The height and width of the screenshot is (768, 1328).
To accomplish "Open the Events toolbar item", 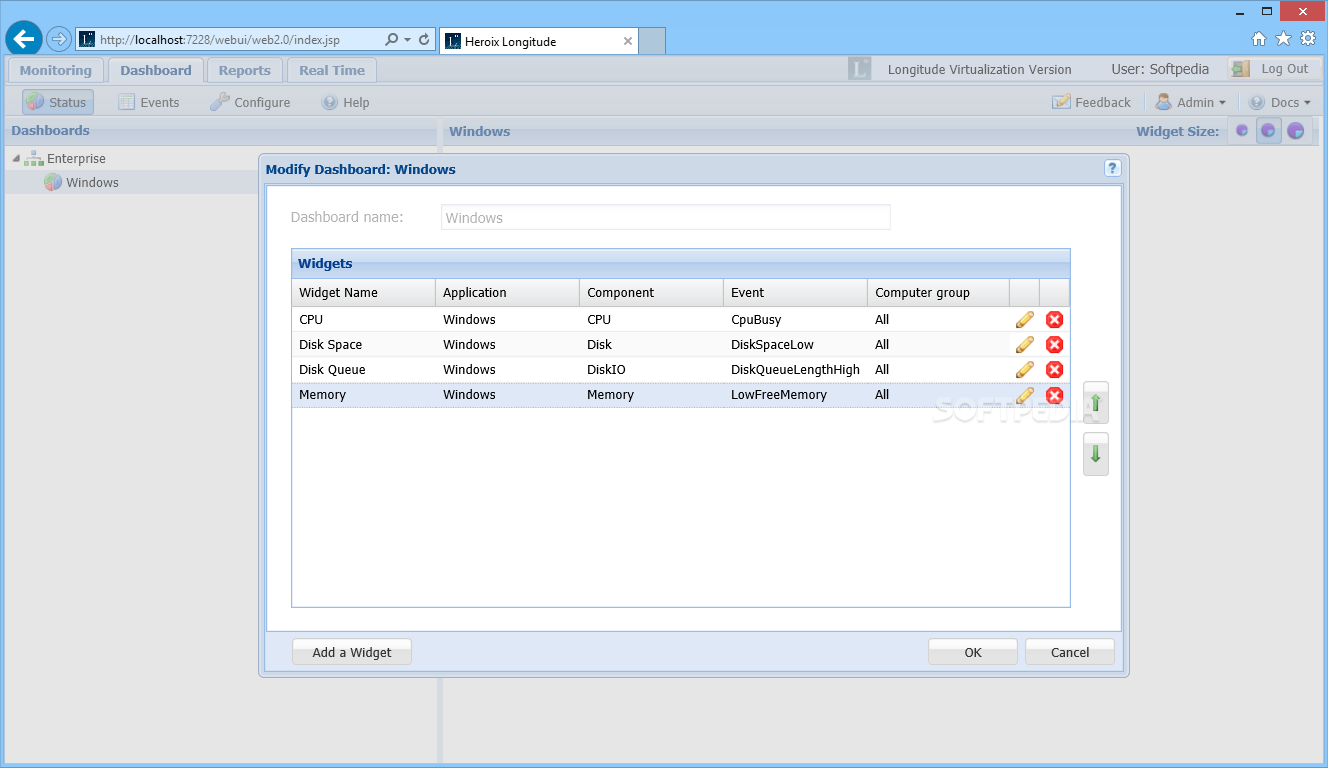I will (149, 102).
